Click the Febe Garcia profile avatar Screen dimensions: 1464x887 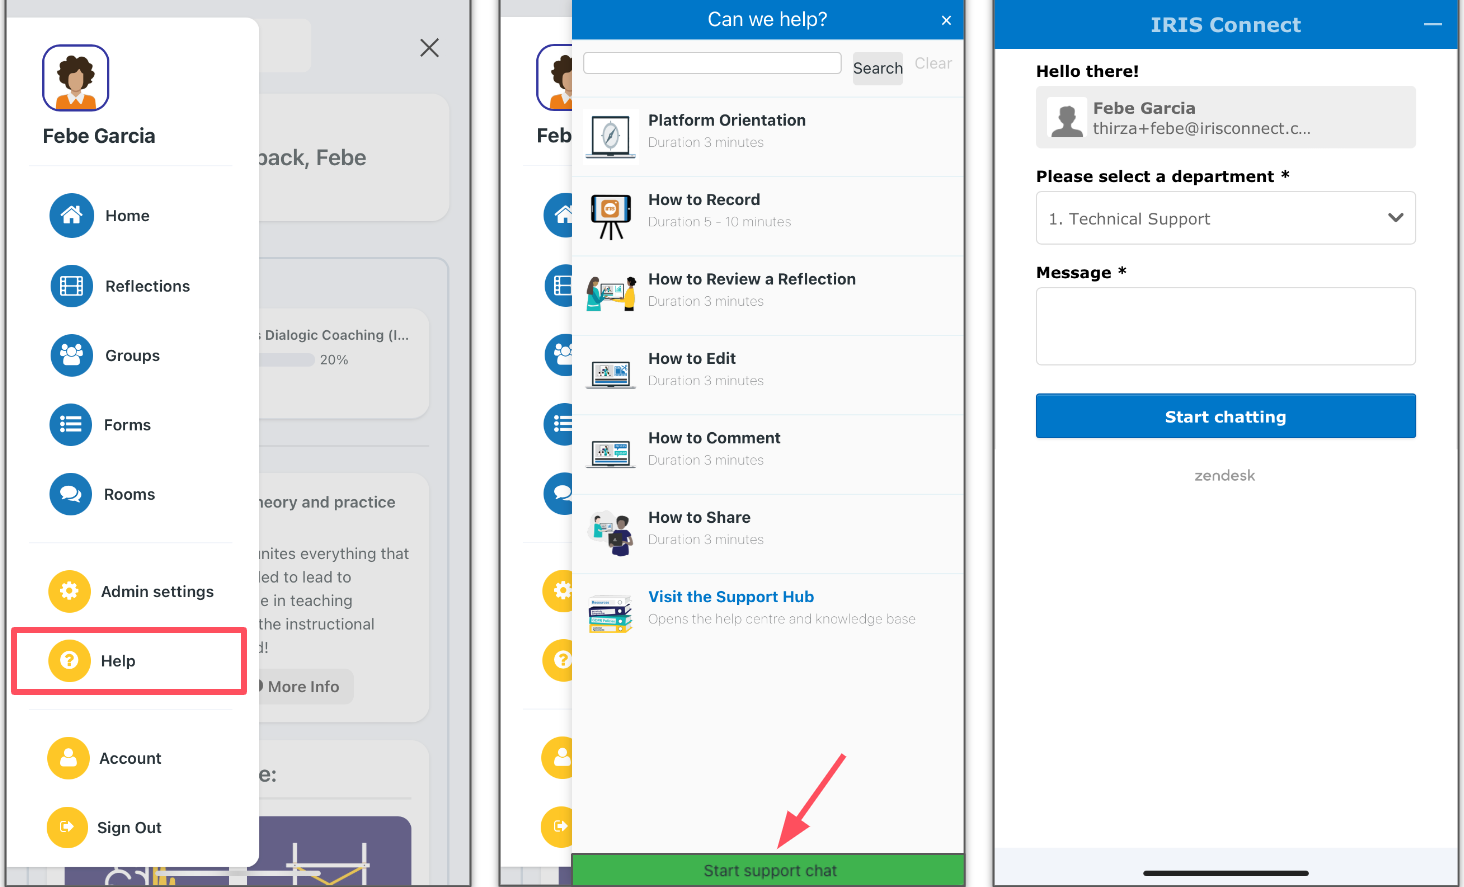[75, 77]
